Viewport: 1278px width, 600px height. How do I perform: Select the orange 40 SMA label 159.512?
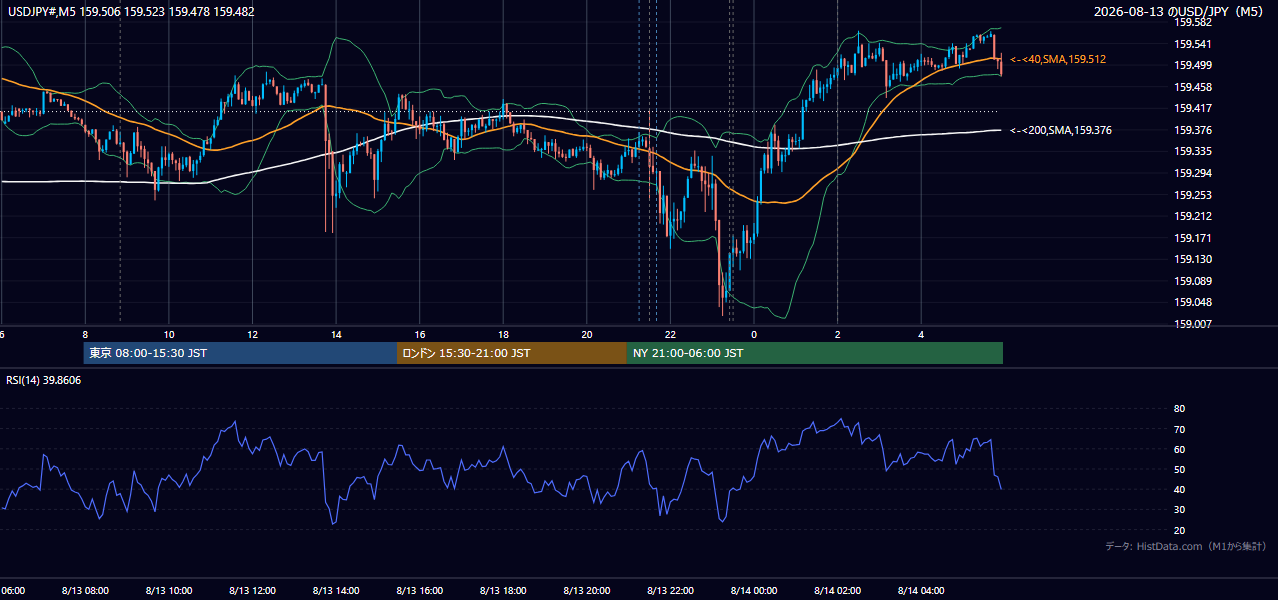(1059, 60)
